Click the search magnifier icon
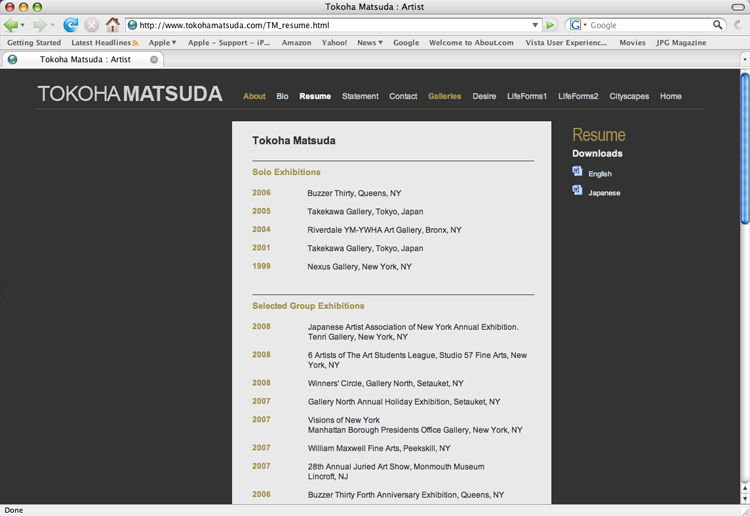This screenshot has height=516, width=750. coord(718,25)
